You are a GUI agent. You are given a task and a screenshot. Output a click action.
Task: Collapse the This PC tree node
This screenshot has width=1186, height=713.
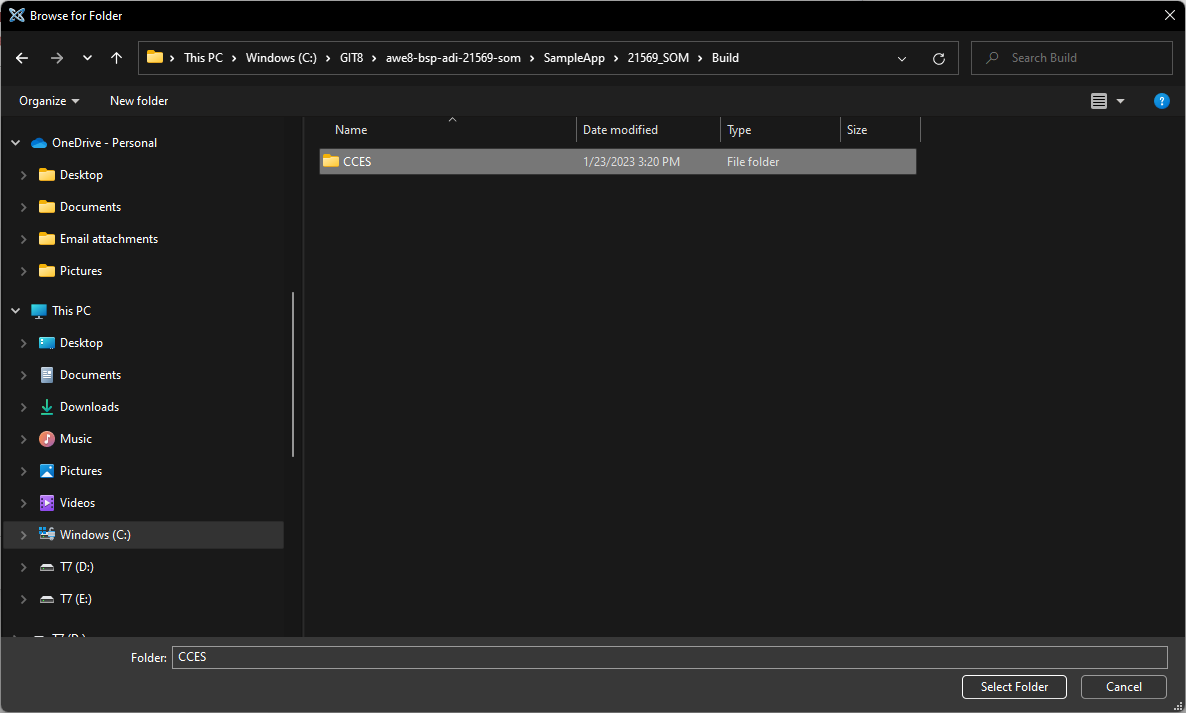click(16, 311)
